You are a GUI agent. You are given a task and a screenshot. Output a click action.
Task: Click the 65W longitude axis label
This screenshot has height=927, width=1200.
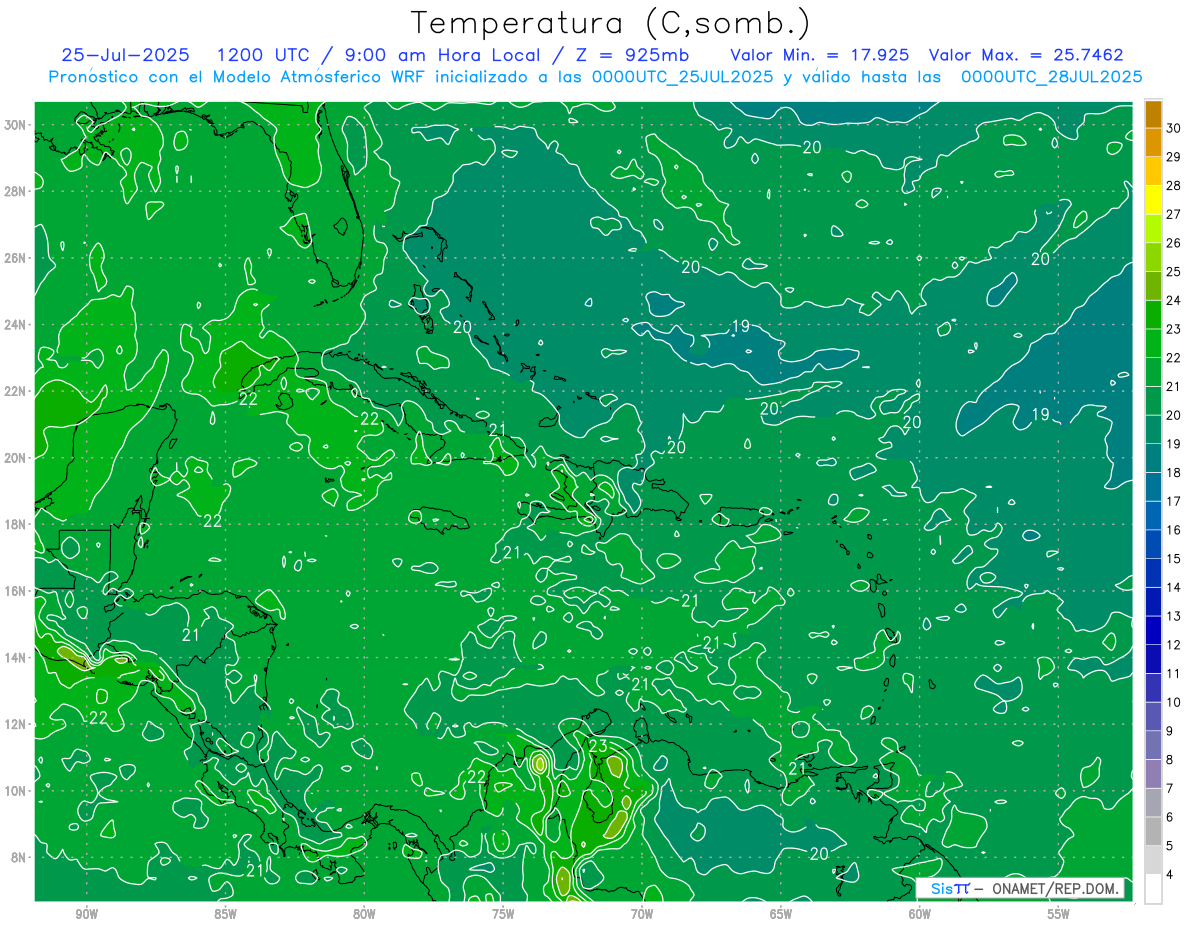[x=781, y=914]
